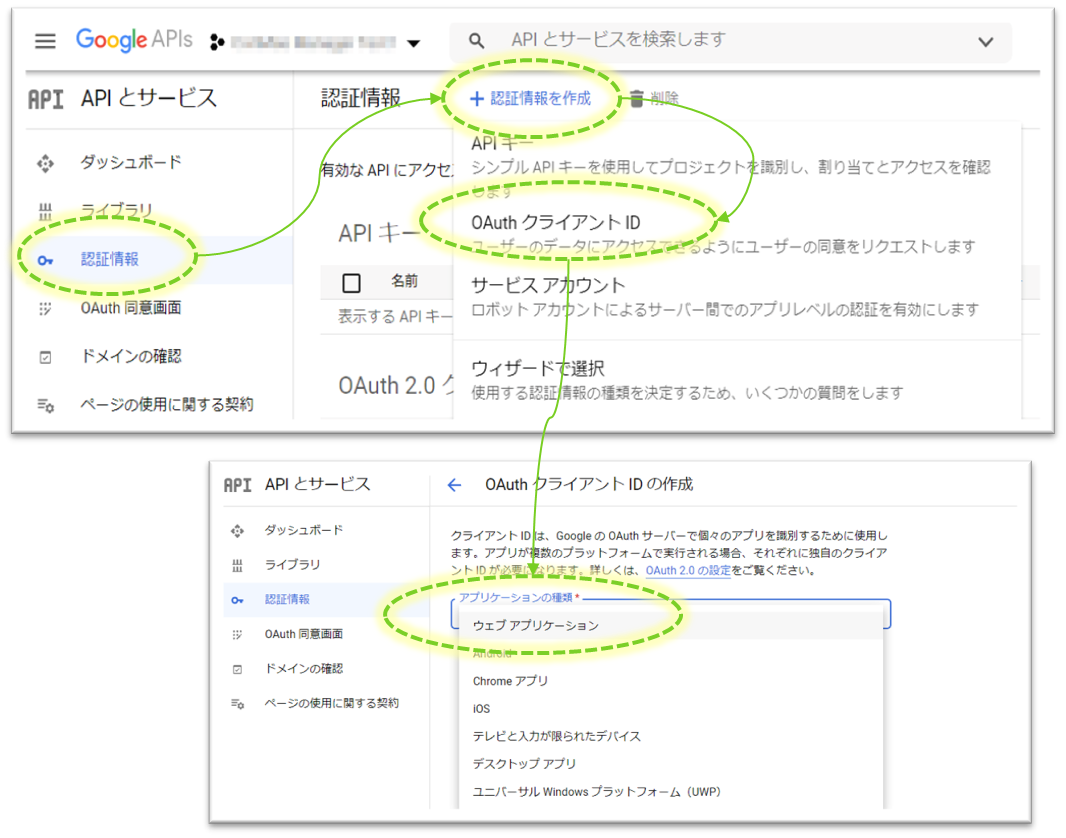Open the アプリケーションの種類 dropdown field
The width and height of the screenshot is (1066, 838).
click(x=670, y=613)
